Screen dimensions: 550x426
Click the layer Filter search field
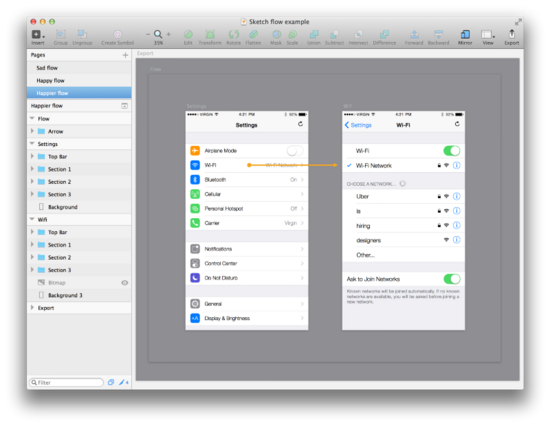click(x=66, y=382)
